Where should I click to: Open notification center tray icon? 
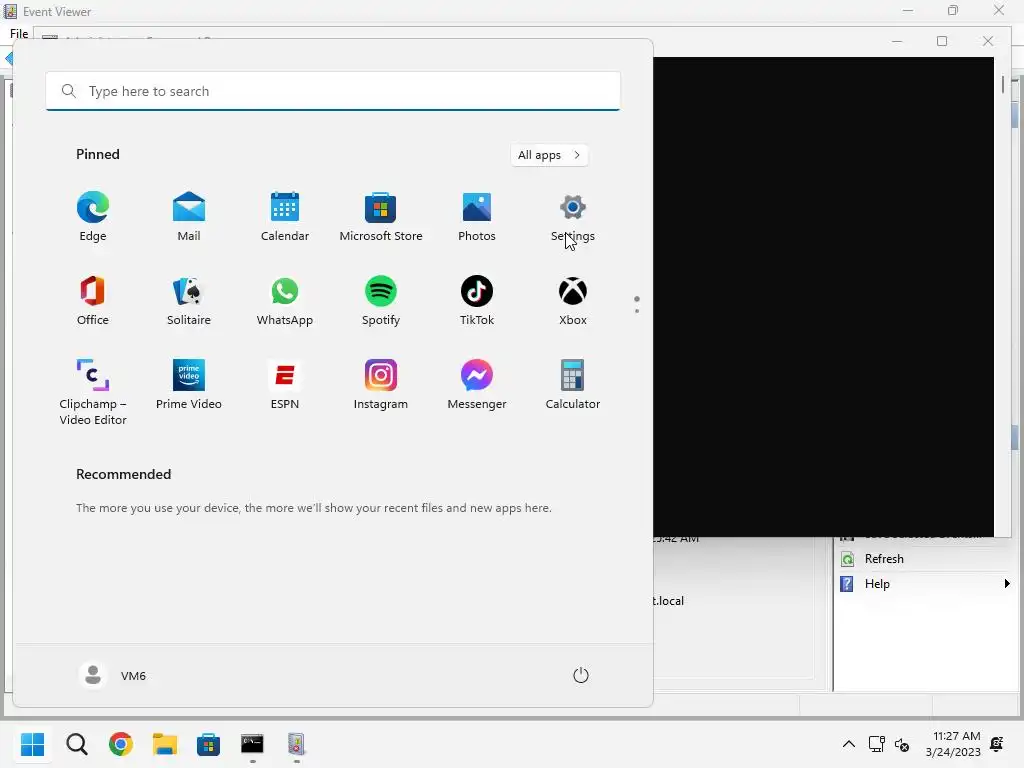tap(997, 744)
